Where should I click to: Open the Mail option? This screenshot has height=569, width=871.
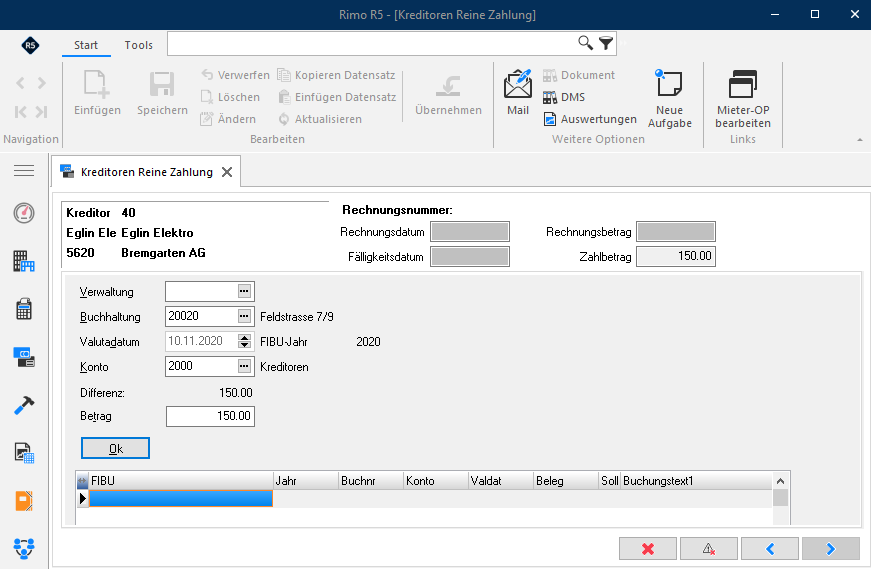[518, 92]
